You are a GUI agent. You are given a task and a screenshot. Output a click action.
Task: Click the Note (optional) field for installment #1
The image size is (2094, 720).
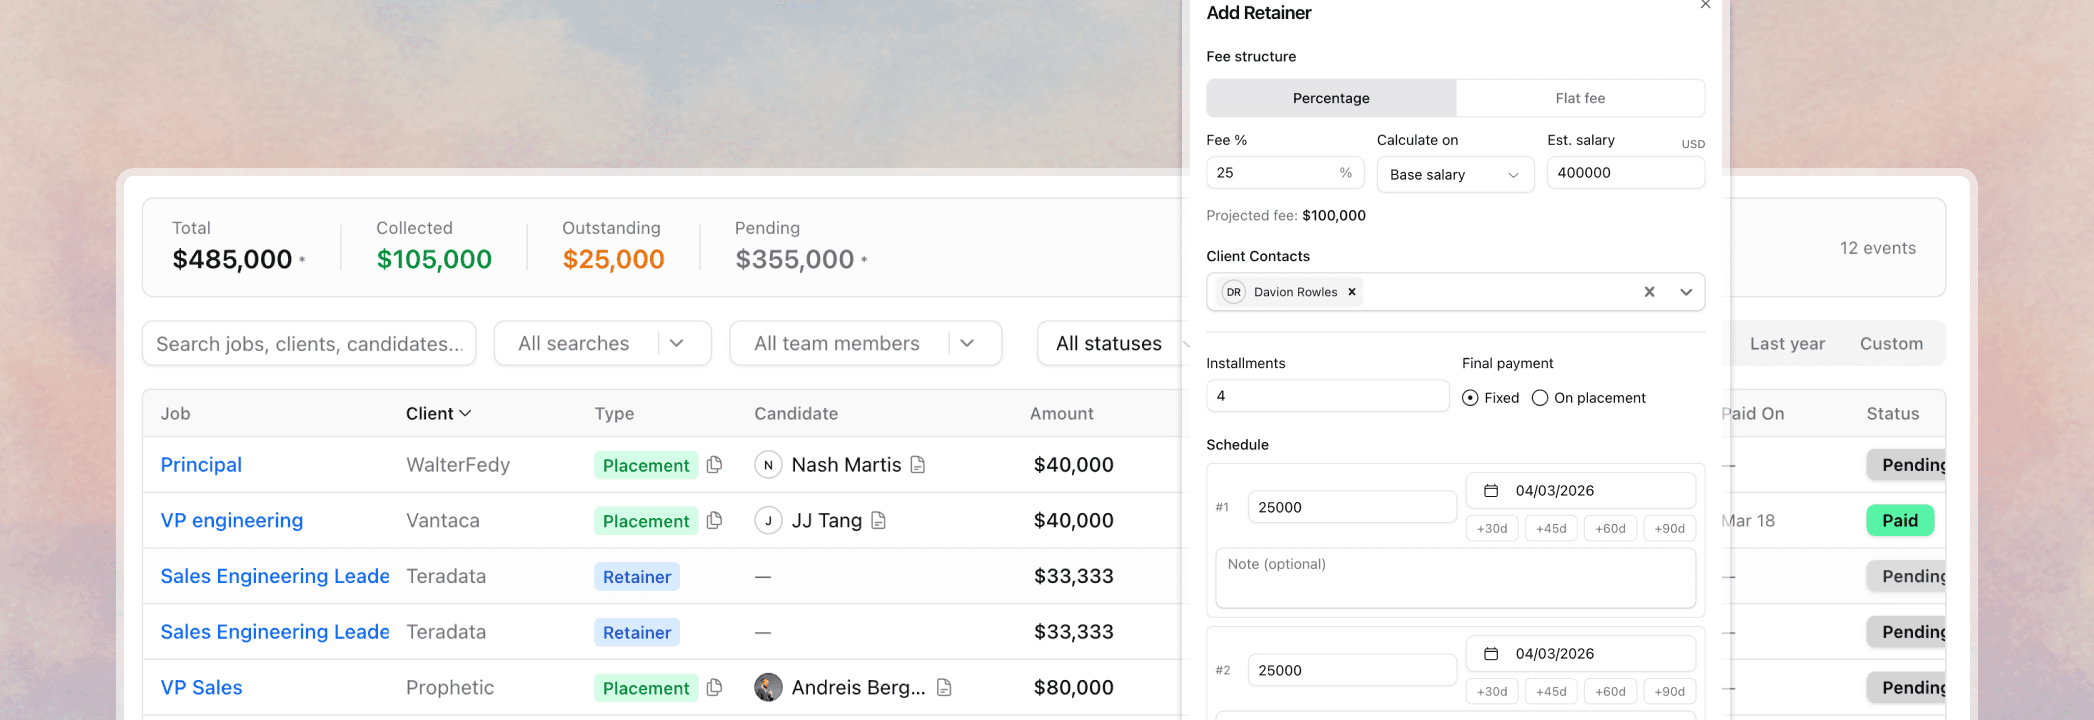pyautogui.click(x=1455, y=578)
